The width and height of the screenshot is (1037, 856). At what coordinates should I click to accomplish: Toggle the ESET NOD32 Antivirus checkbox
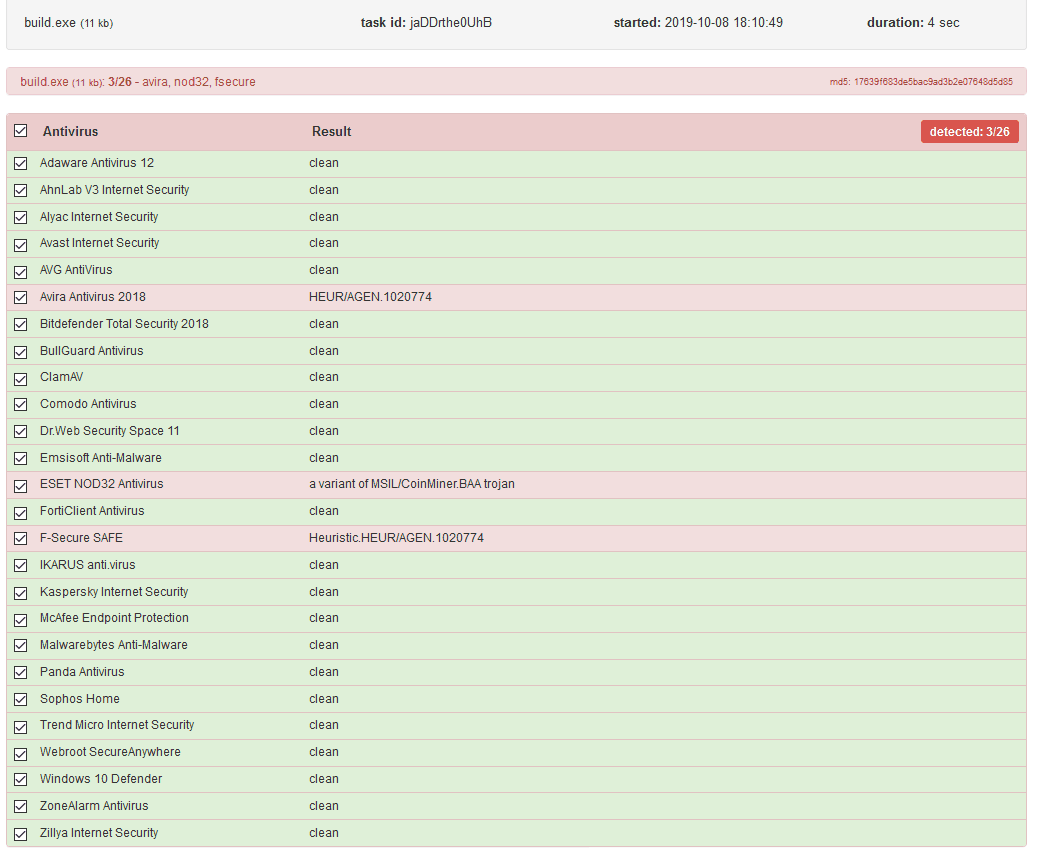20,485
